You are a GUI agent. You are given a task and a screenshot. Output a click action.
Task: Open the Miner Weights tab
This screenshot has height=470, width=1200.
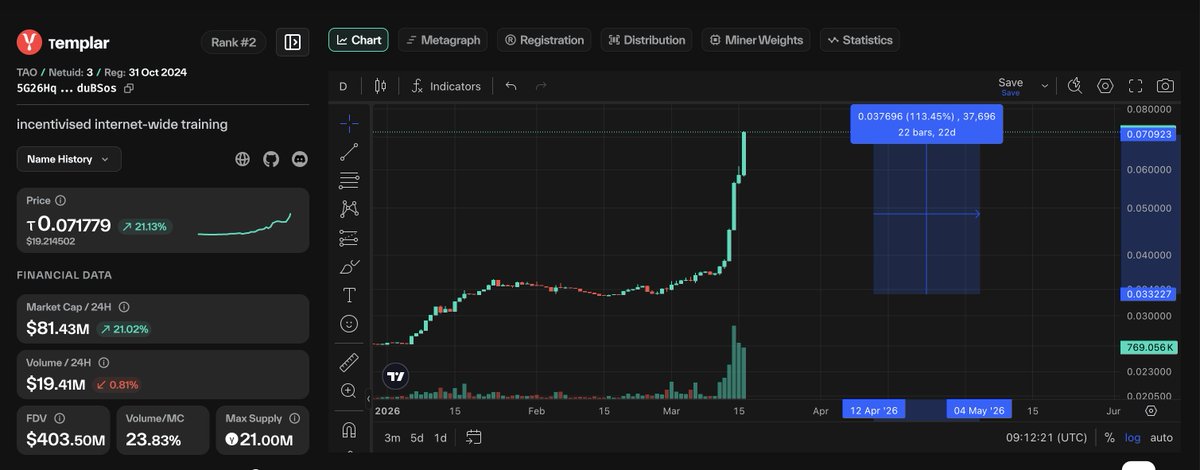coord(756,40)
